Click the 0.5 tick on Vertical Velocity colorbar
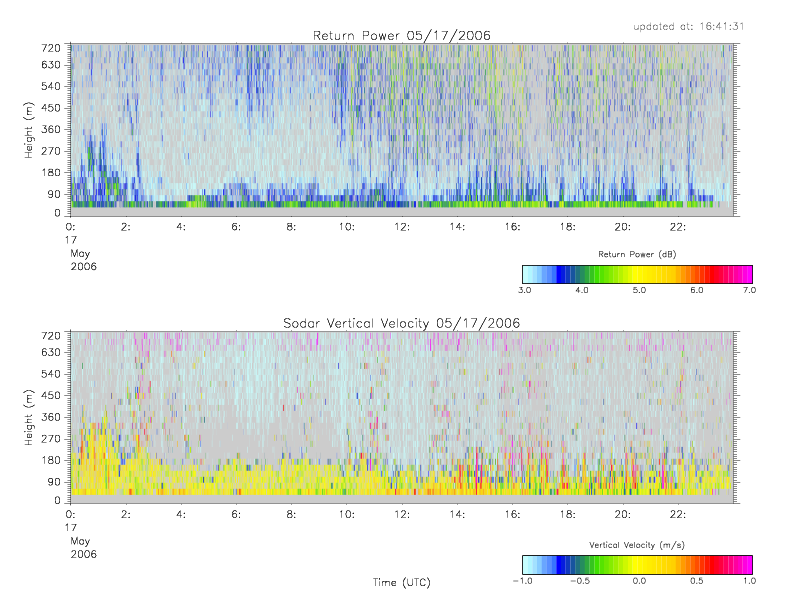Image resolution: width=791 pixels, height=611 pixels. tap(697, 581)
